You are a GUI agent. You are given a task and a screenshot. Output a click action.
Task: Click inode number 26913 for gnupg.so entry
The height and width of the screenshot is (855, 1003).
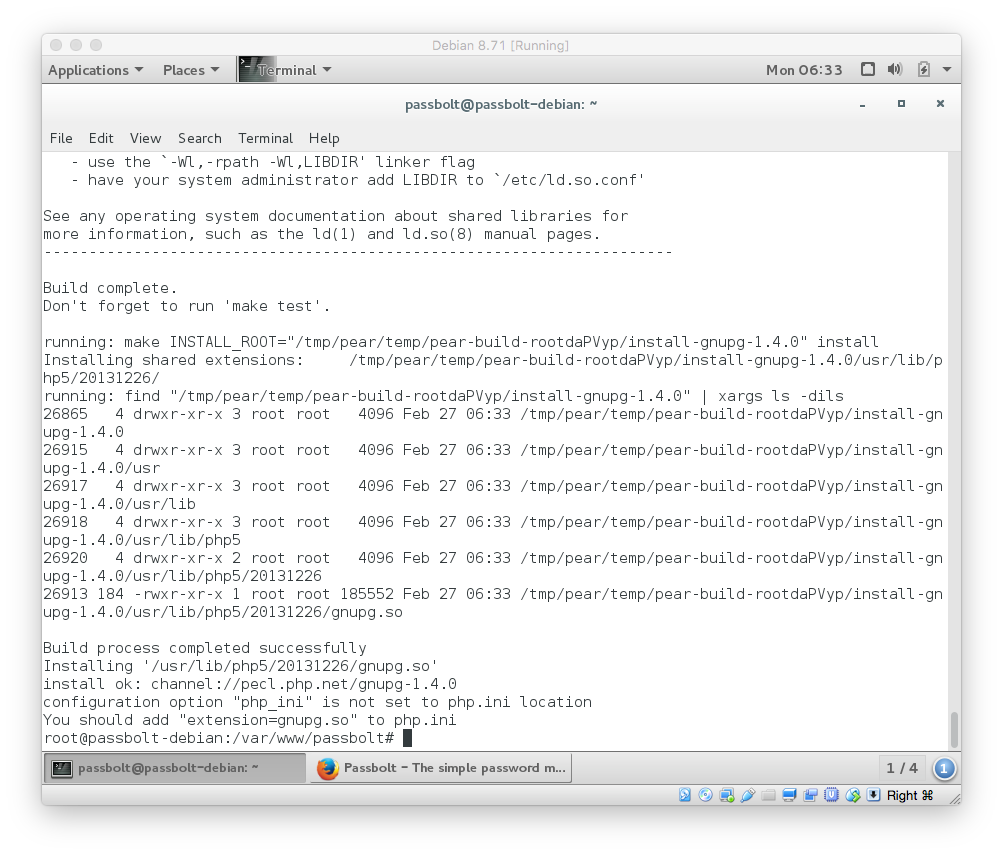click(65, 594)
